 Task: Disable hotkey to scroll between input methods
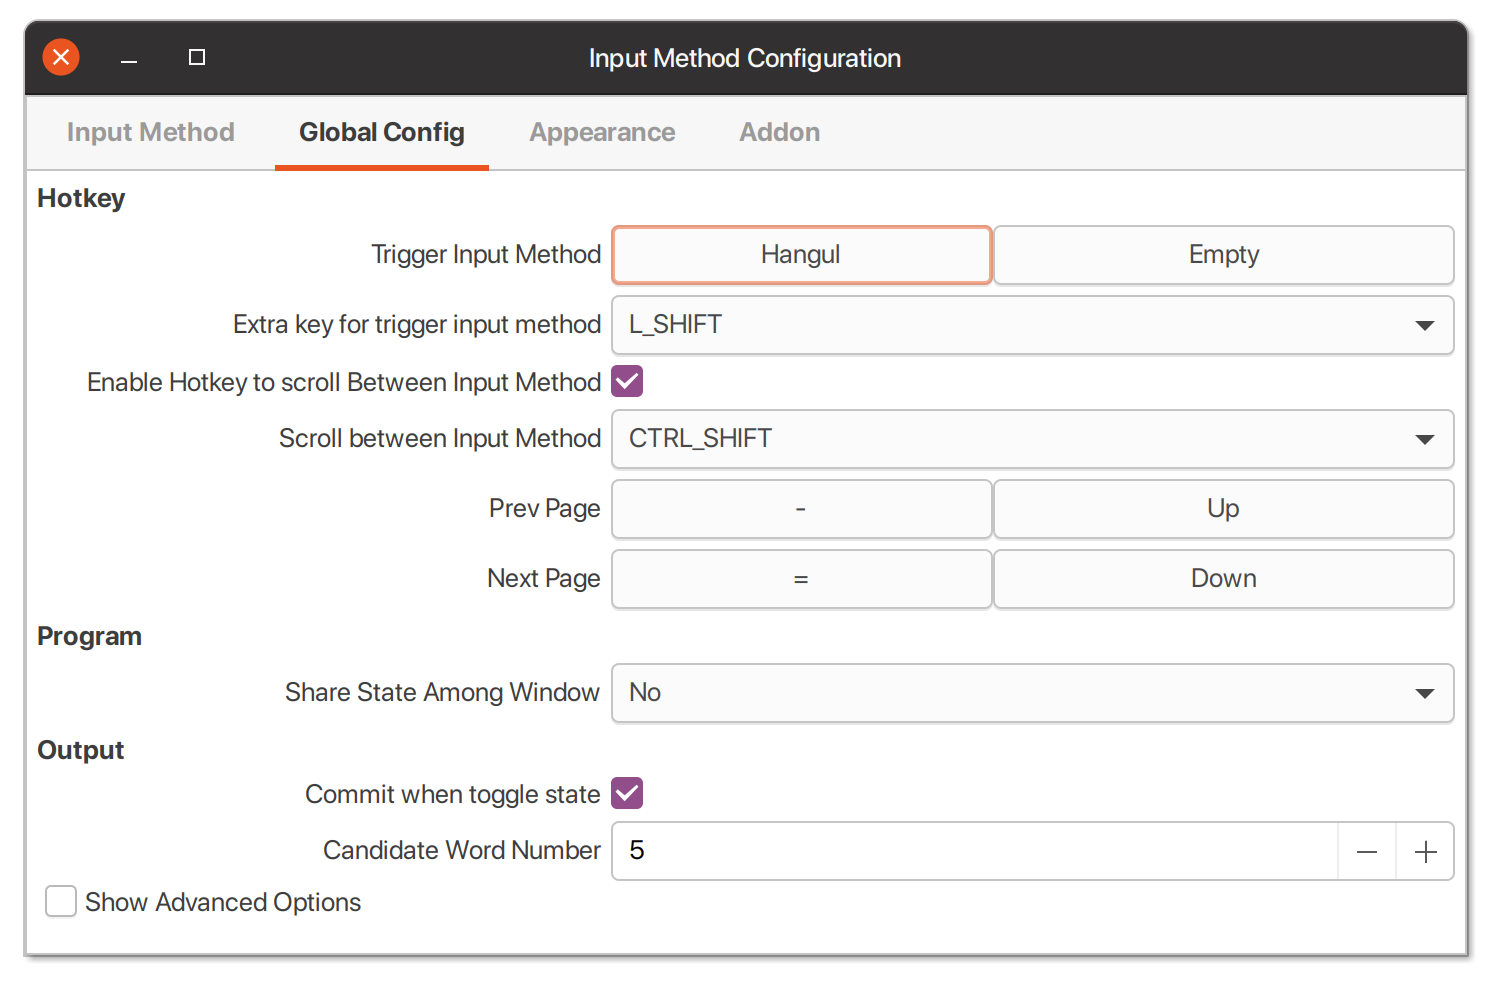[627, 381]
